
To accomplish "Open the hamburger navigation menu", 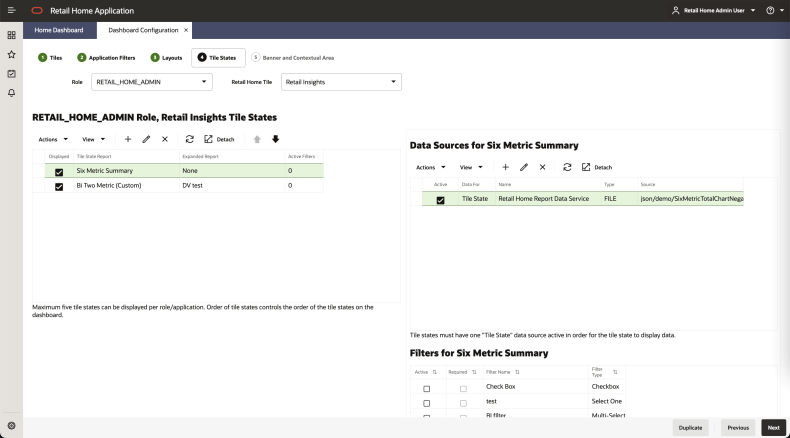I will pyautogui.click(x=12, y=10).
